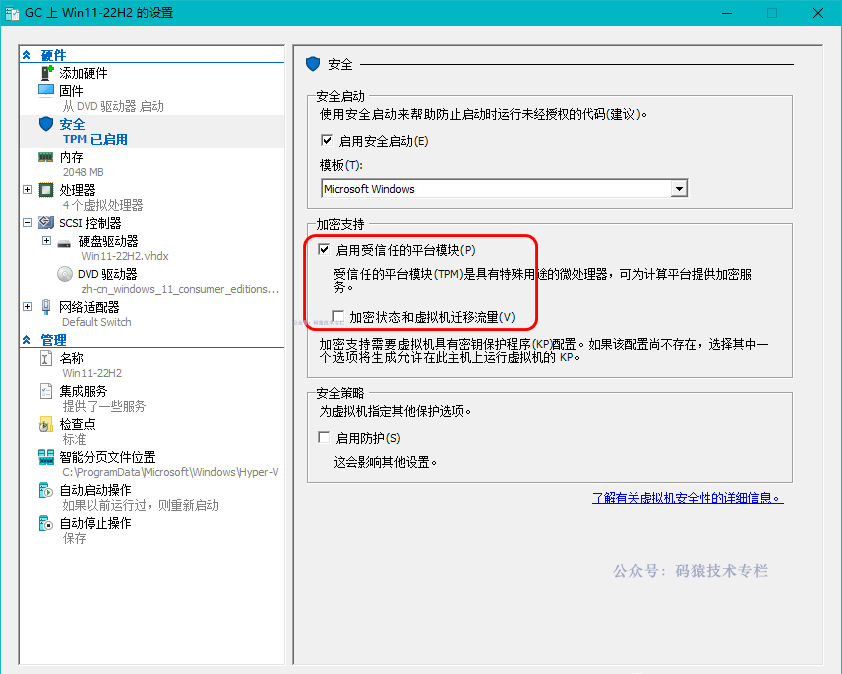Minimize the settings window
This screenshot has height=674, width=842.
(x=727, y=13)
